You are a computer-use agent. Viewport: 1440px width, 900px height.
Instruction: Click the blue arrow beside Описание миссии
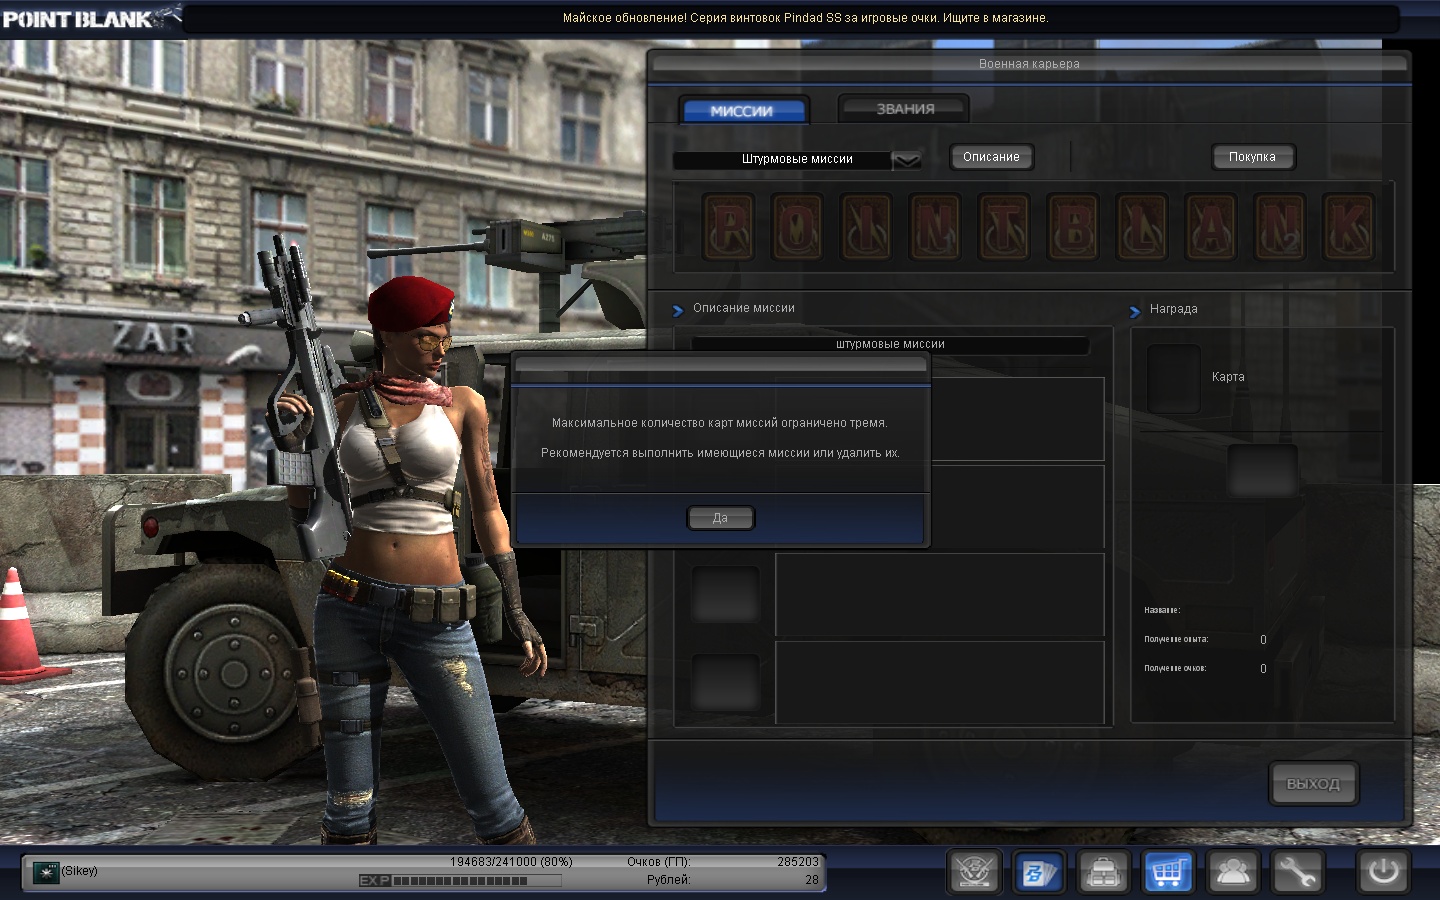(x=678, y=310)
